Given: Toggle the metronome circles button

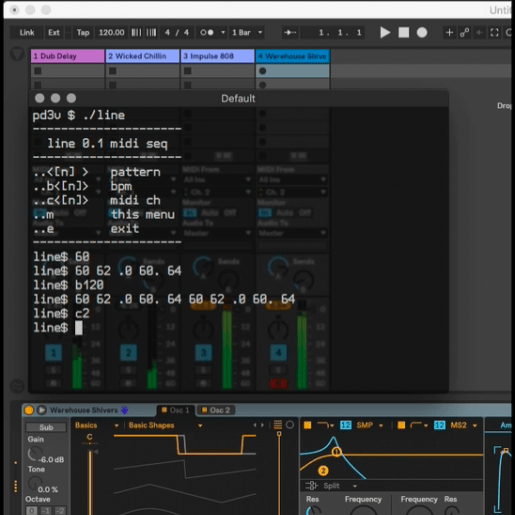Looking at the screenshot, I should coord(207,32).
